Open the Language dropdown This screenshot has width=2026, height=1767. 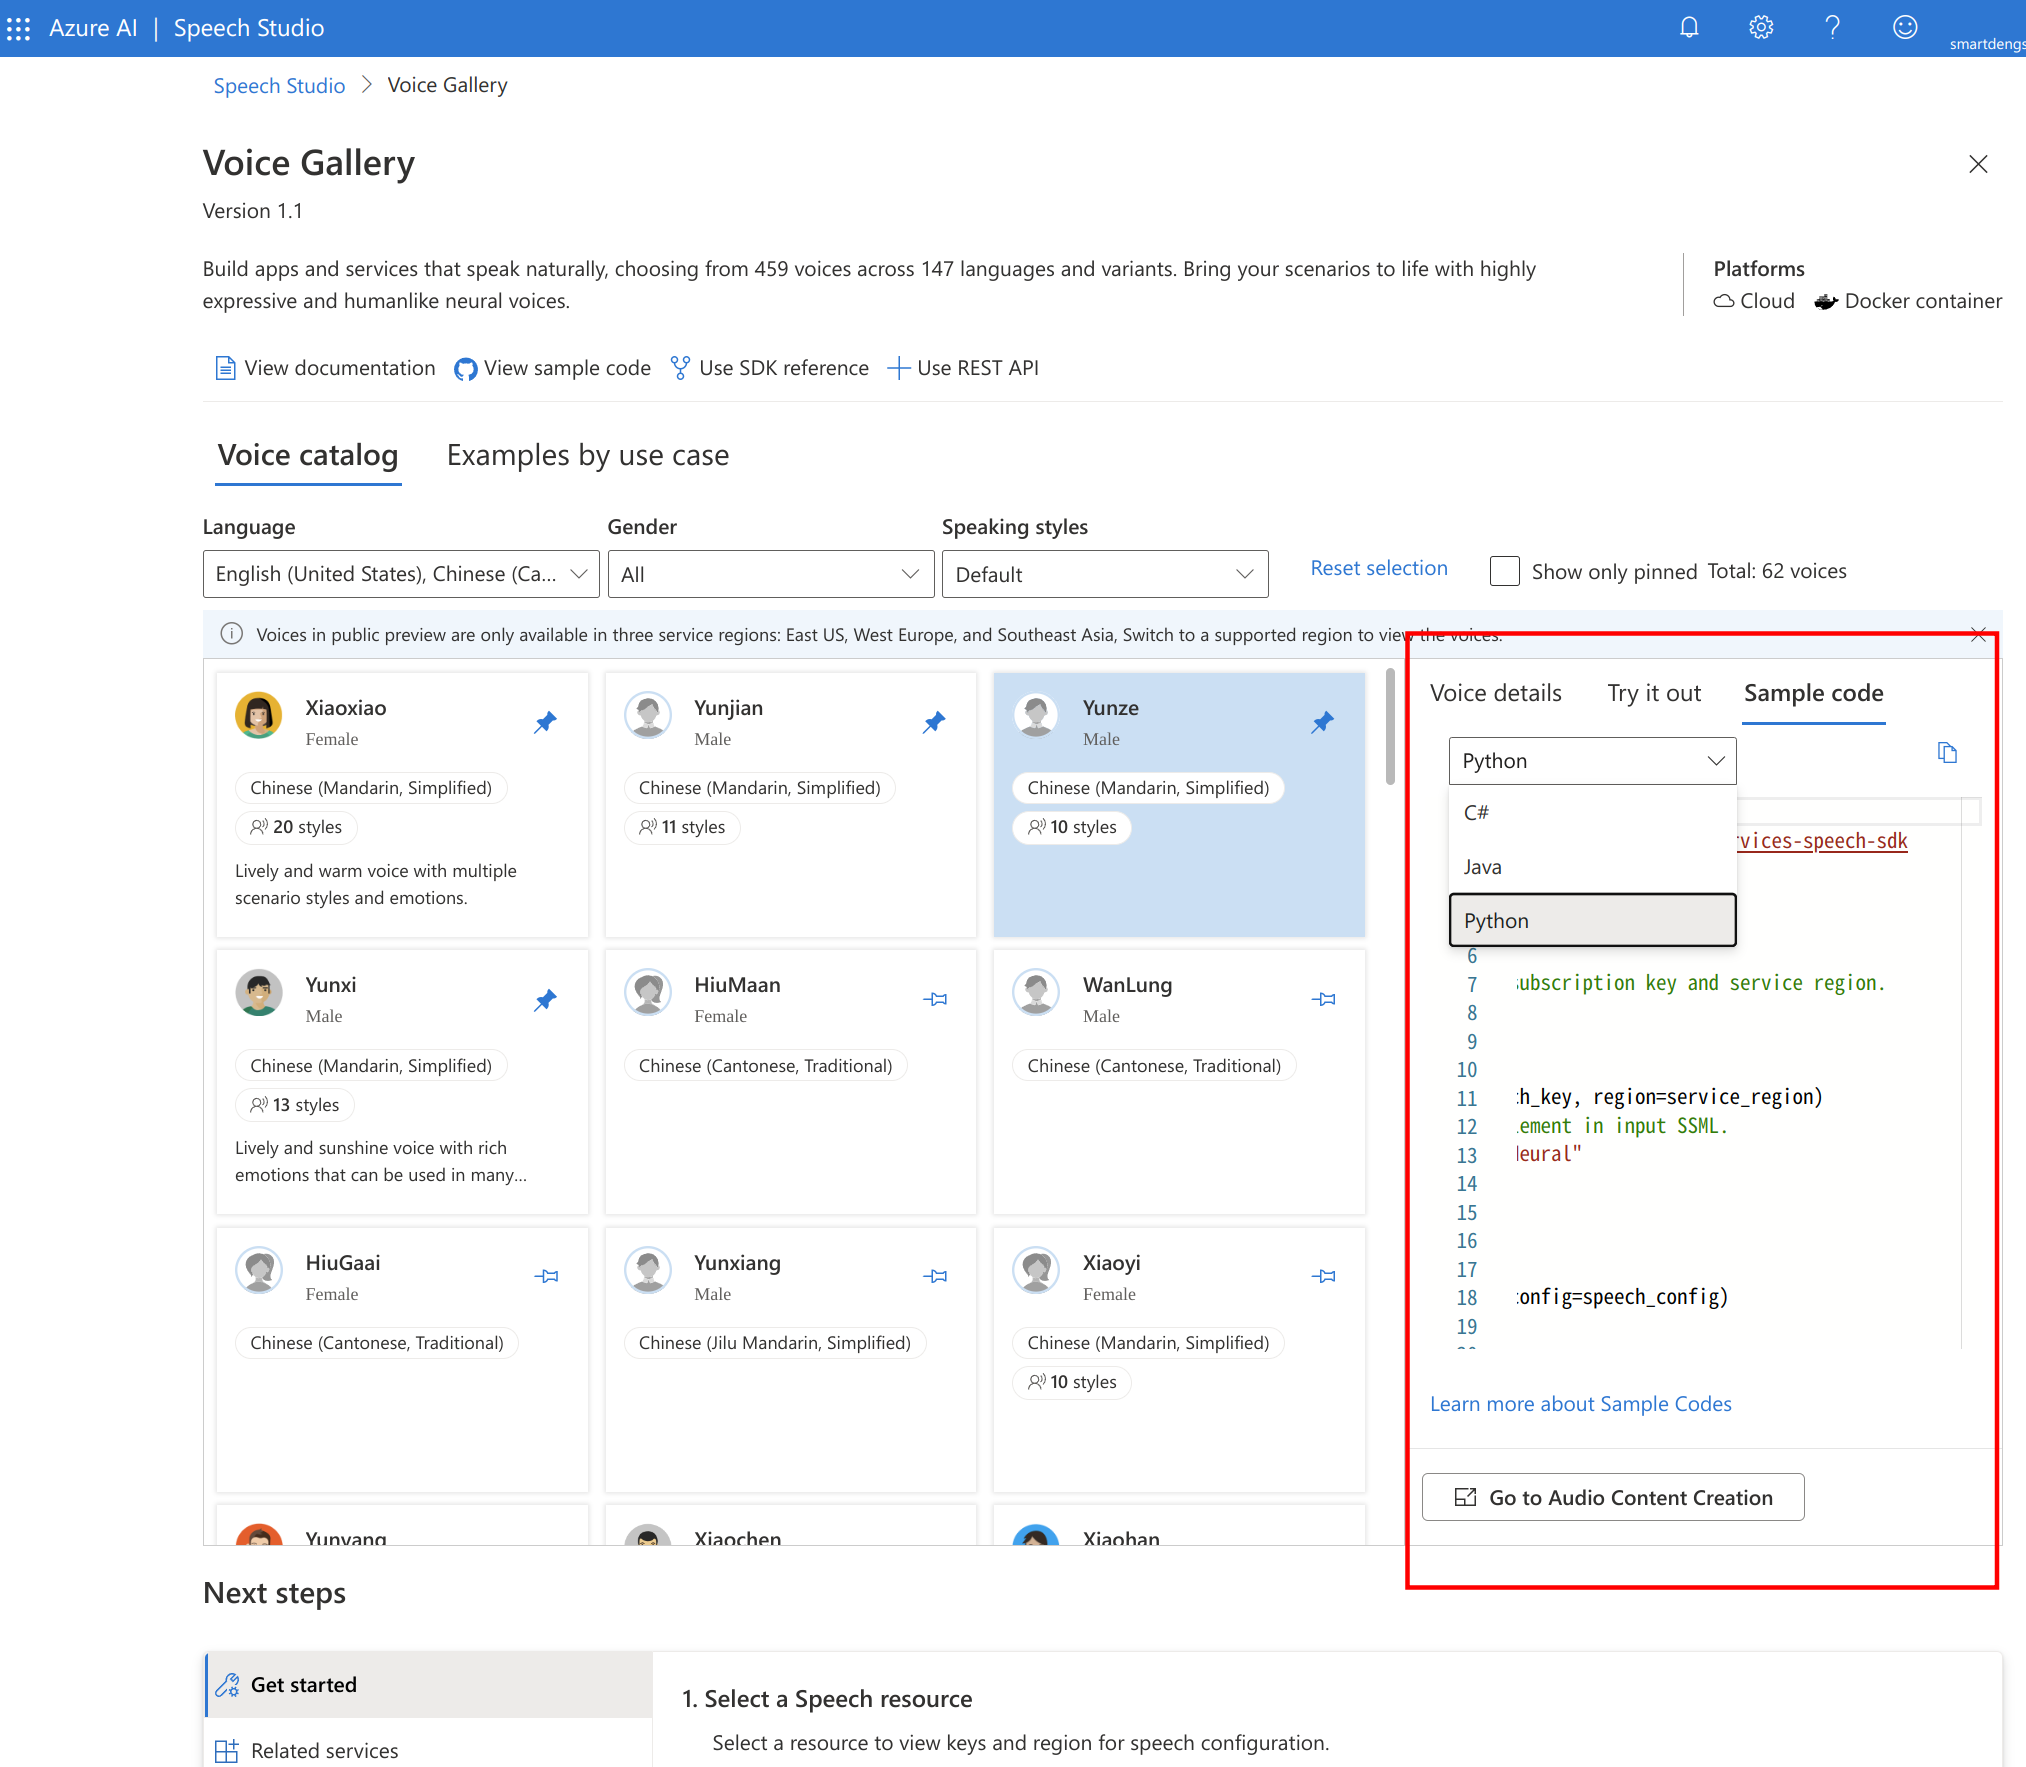pyautogui.click(x=401, y=574)
